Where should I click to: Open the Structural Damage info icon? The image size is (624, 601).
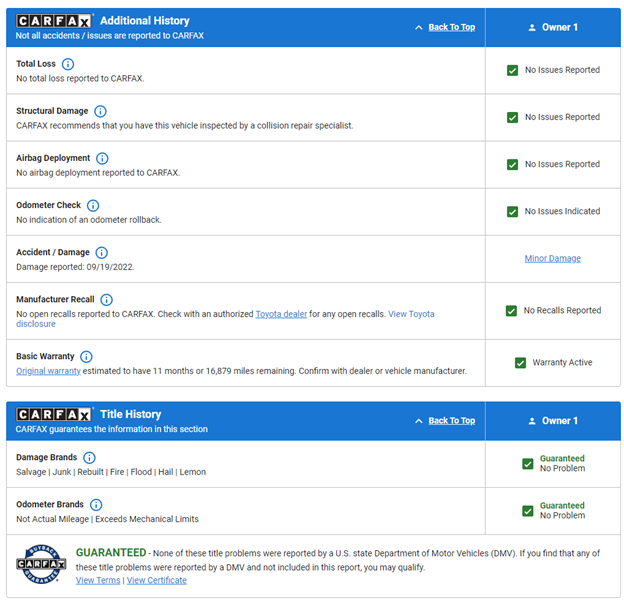pos(100,111)
